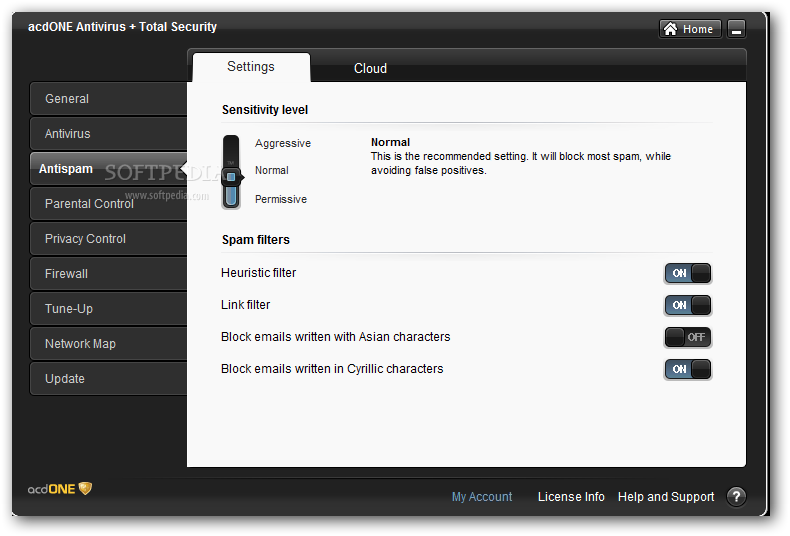Minimize the acdONE window

click(x=736, y=29)
